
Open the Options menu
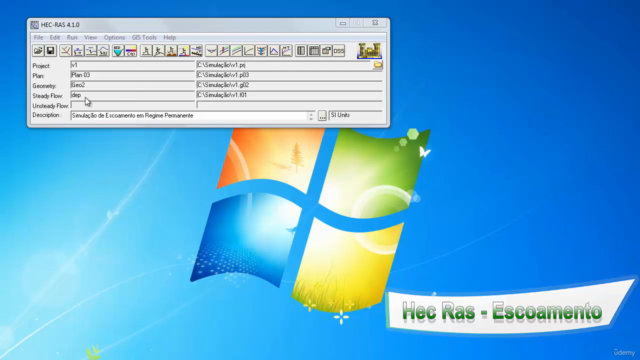point(114,37)
